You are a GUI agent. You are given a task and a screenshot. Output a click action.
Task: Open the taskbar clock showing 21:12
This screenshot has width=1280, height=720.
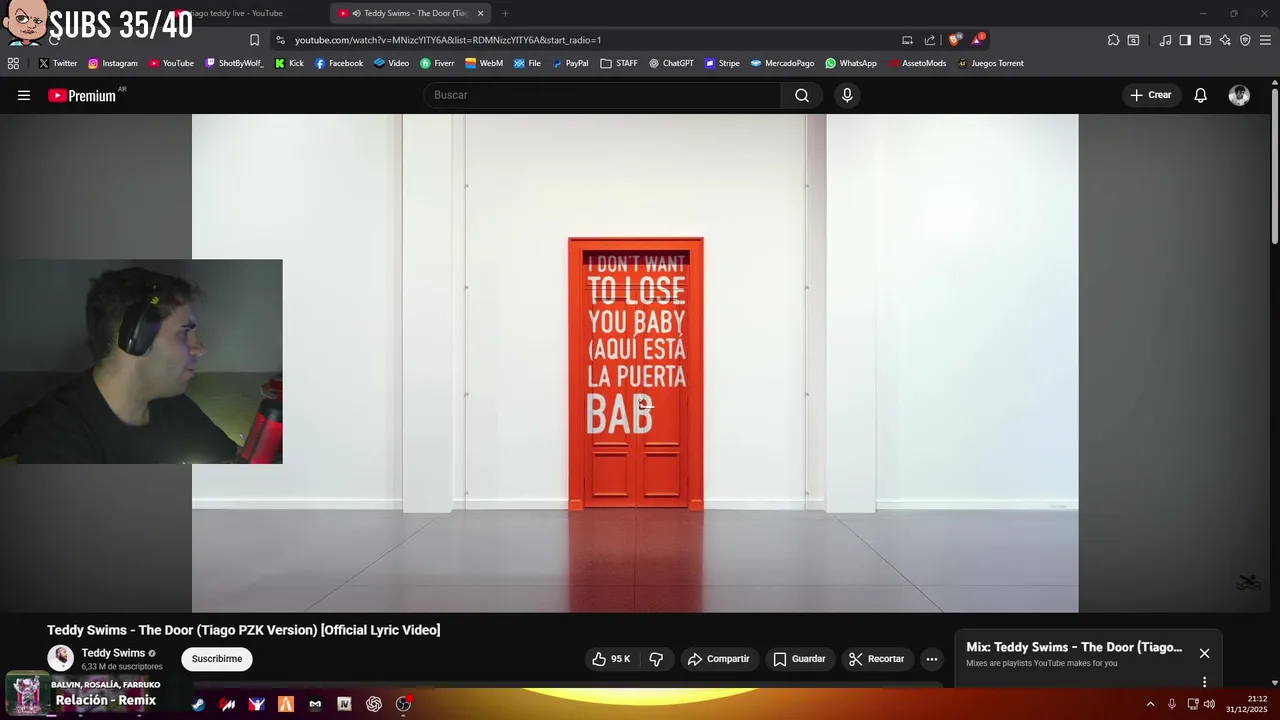tap(1246, 704)
